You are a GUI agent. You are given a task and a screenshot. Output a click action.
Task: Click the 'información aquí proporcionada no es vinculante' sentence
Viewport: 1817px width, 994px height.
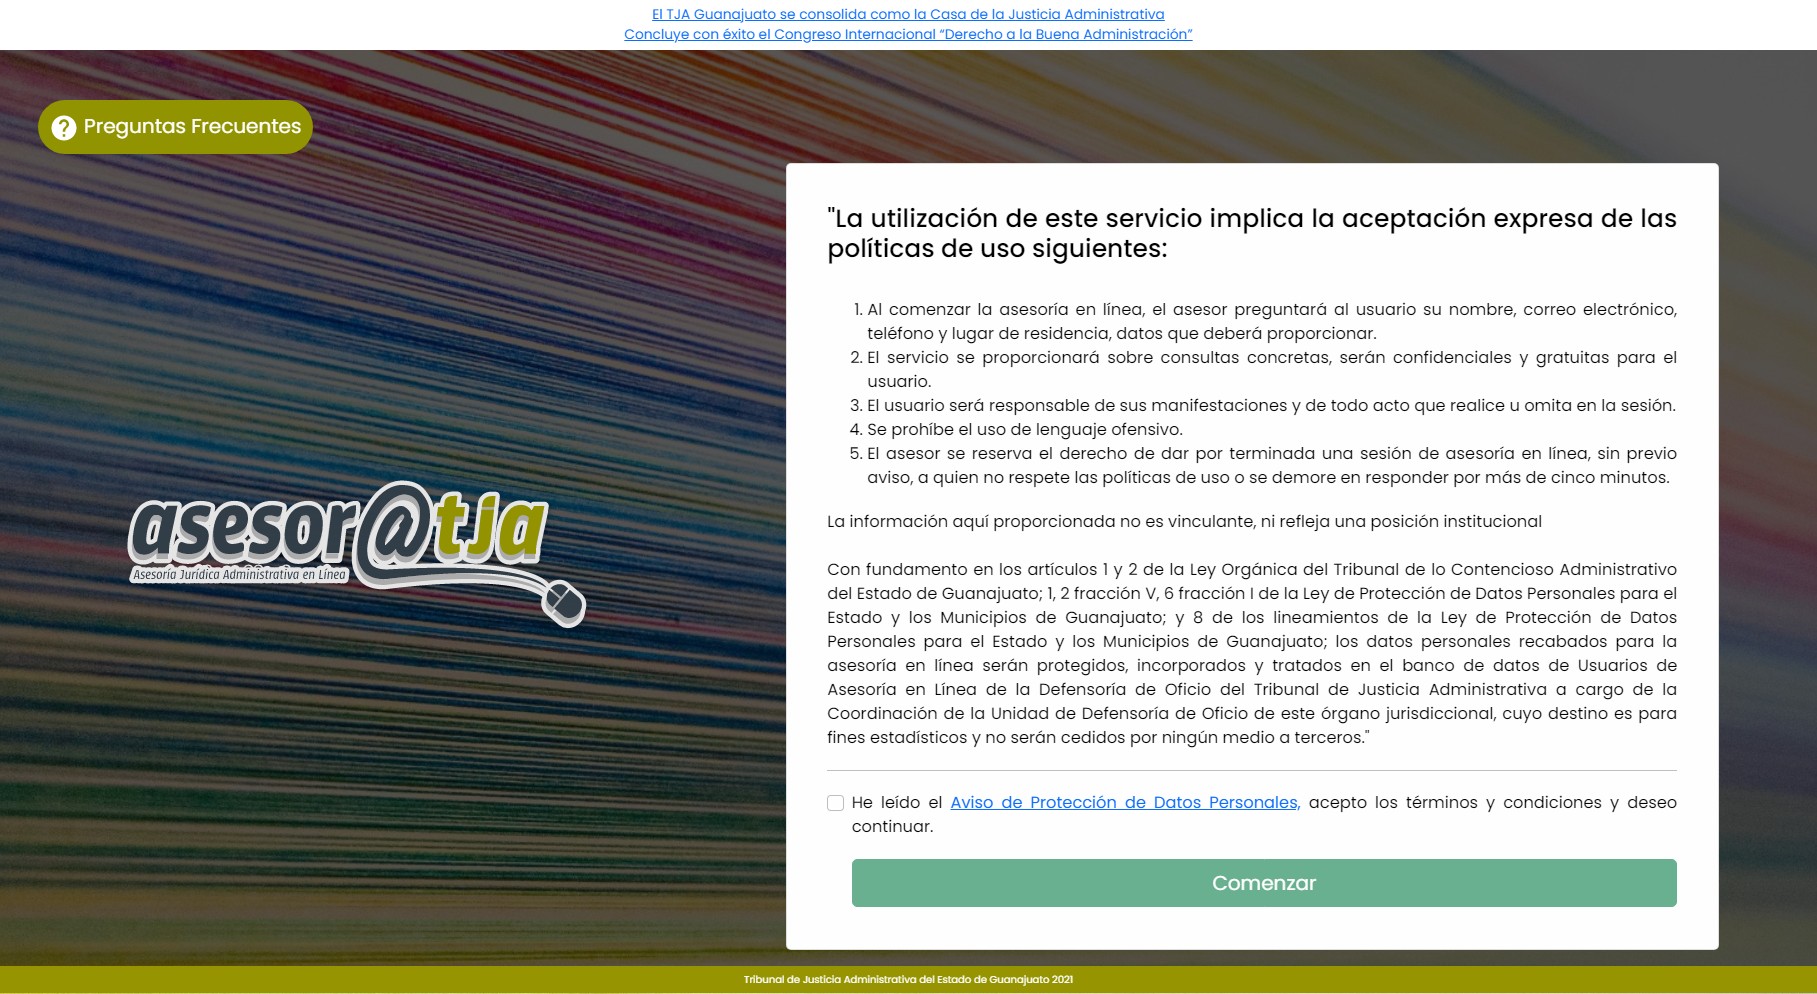1184,521
